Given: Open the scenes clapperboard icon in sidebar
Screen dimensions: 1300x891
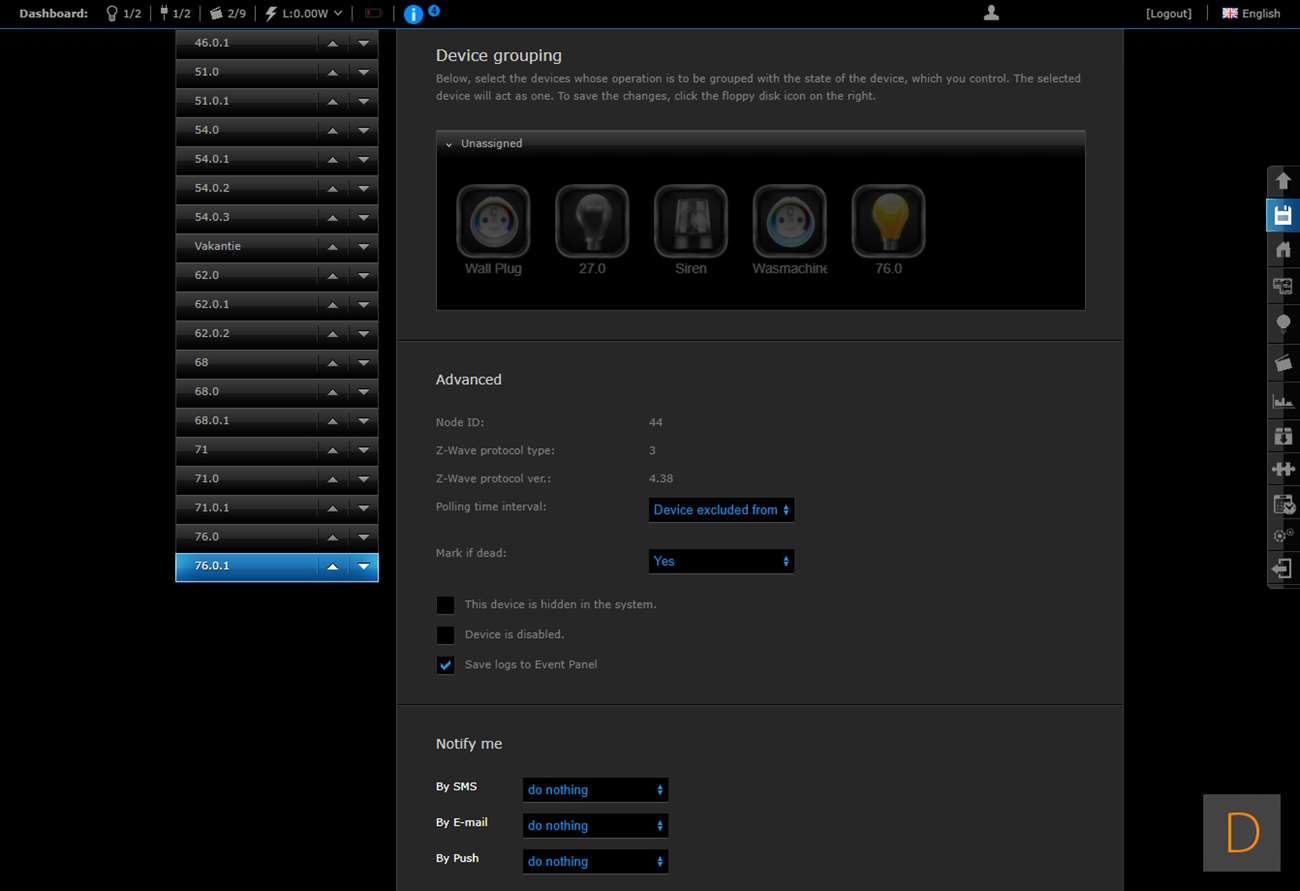Looking at the screenshot, I should click(1282, 363).
